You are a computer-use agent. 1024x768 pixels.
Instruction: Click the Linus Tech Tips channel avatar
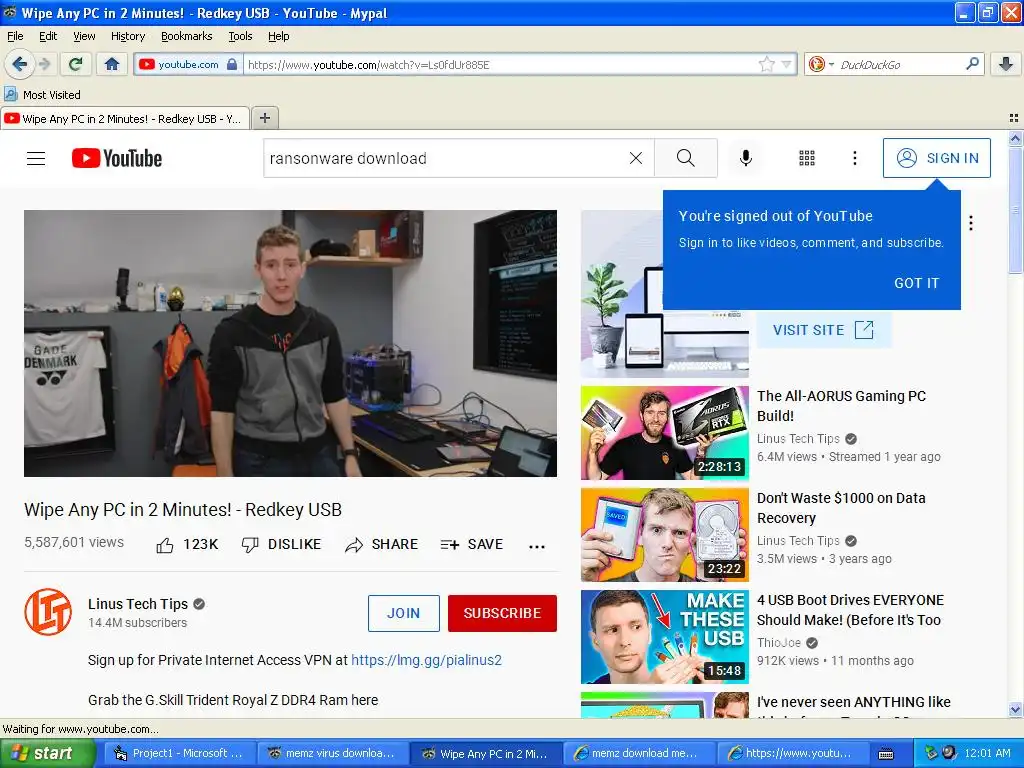point(48,612)
